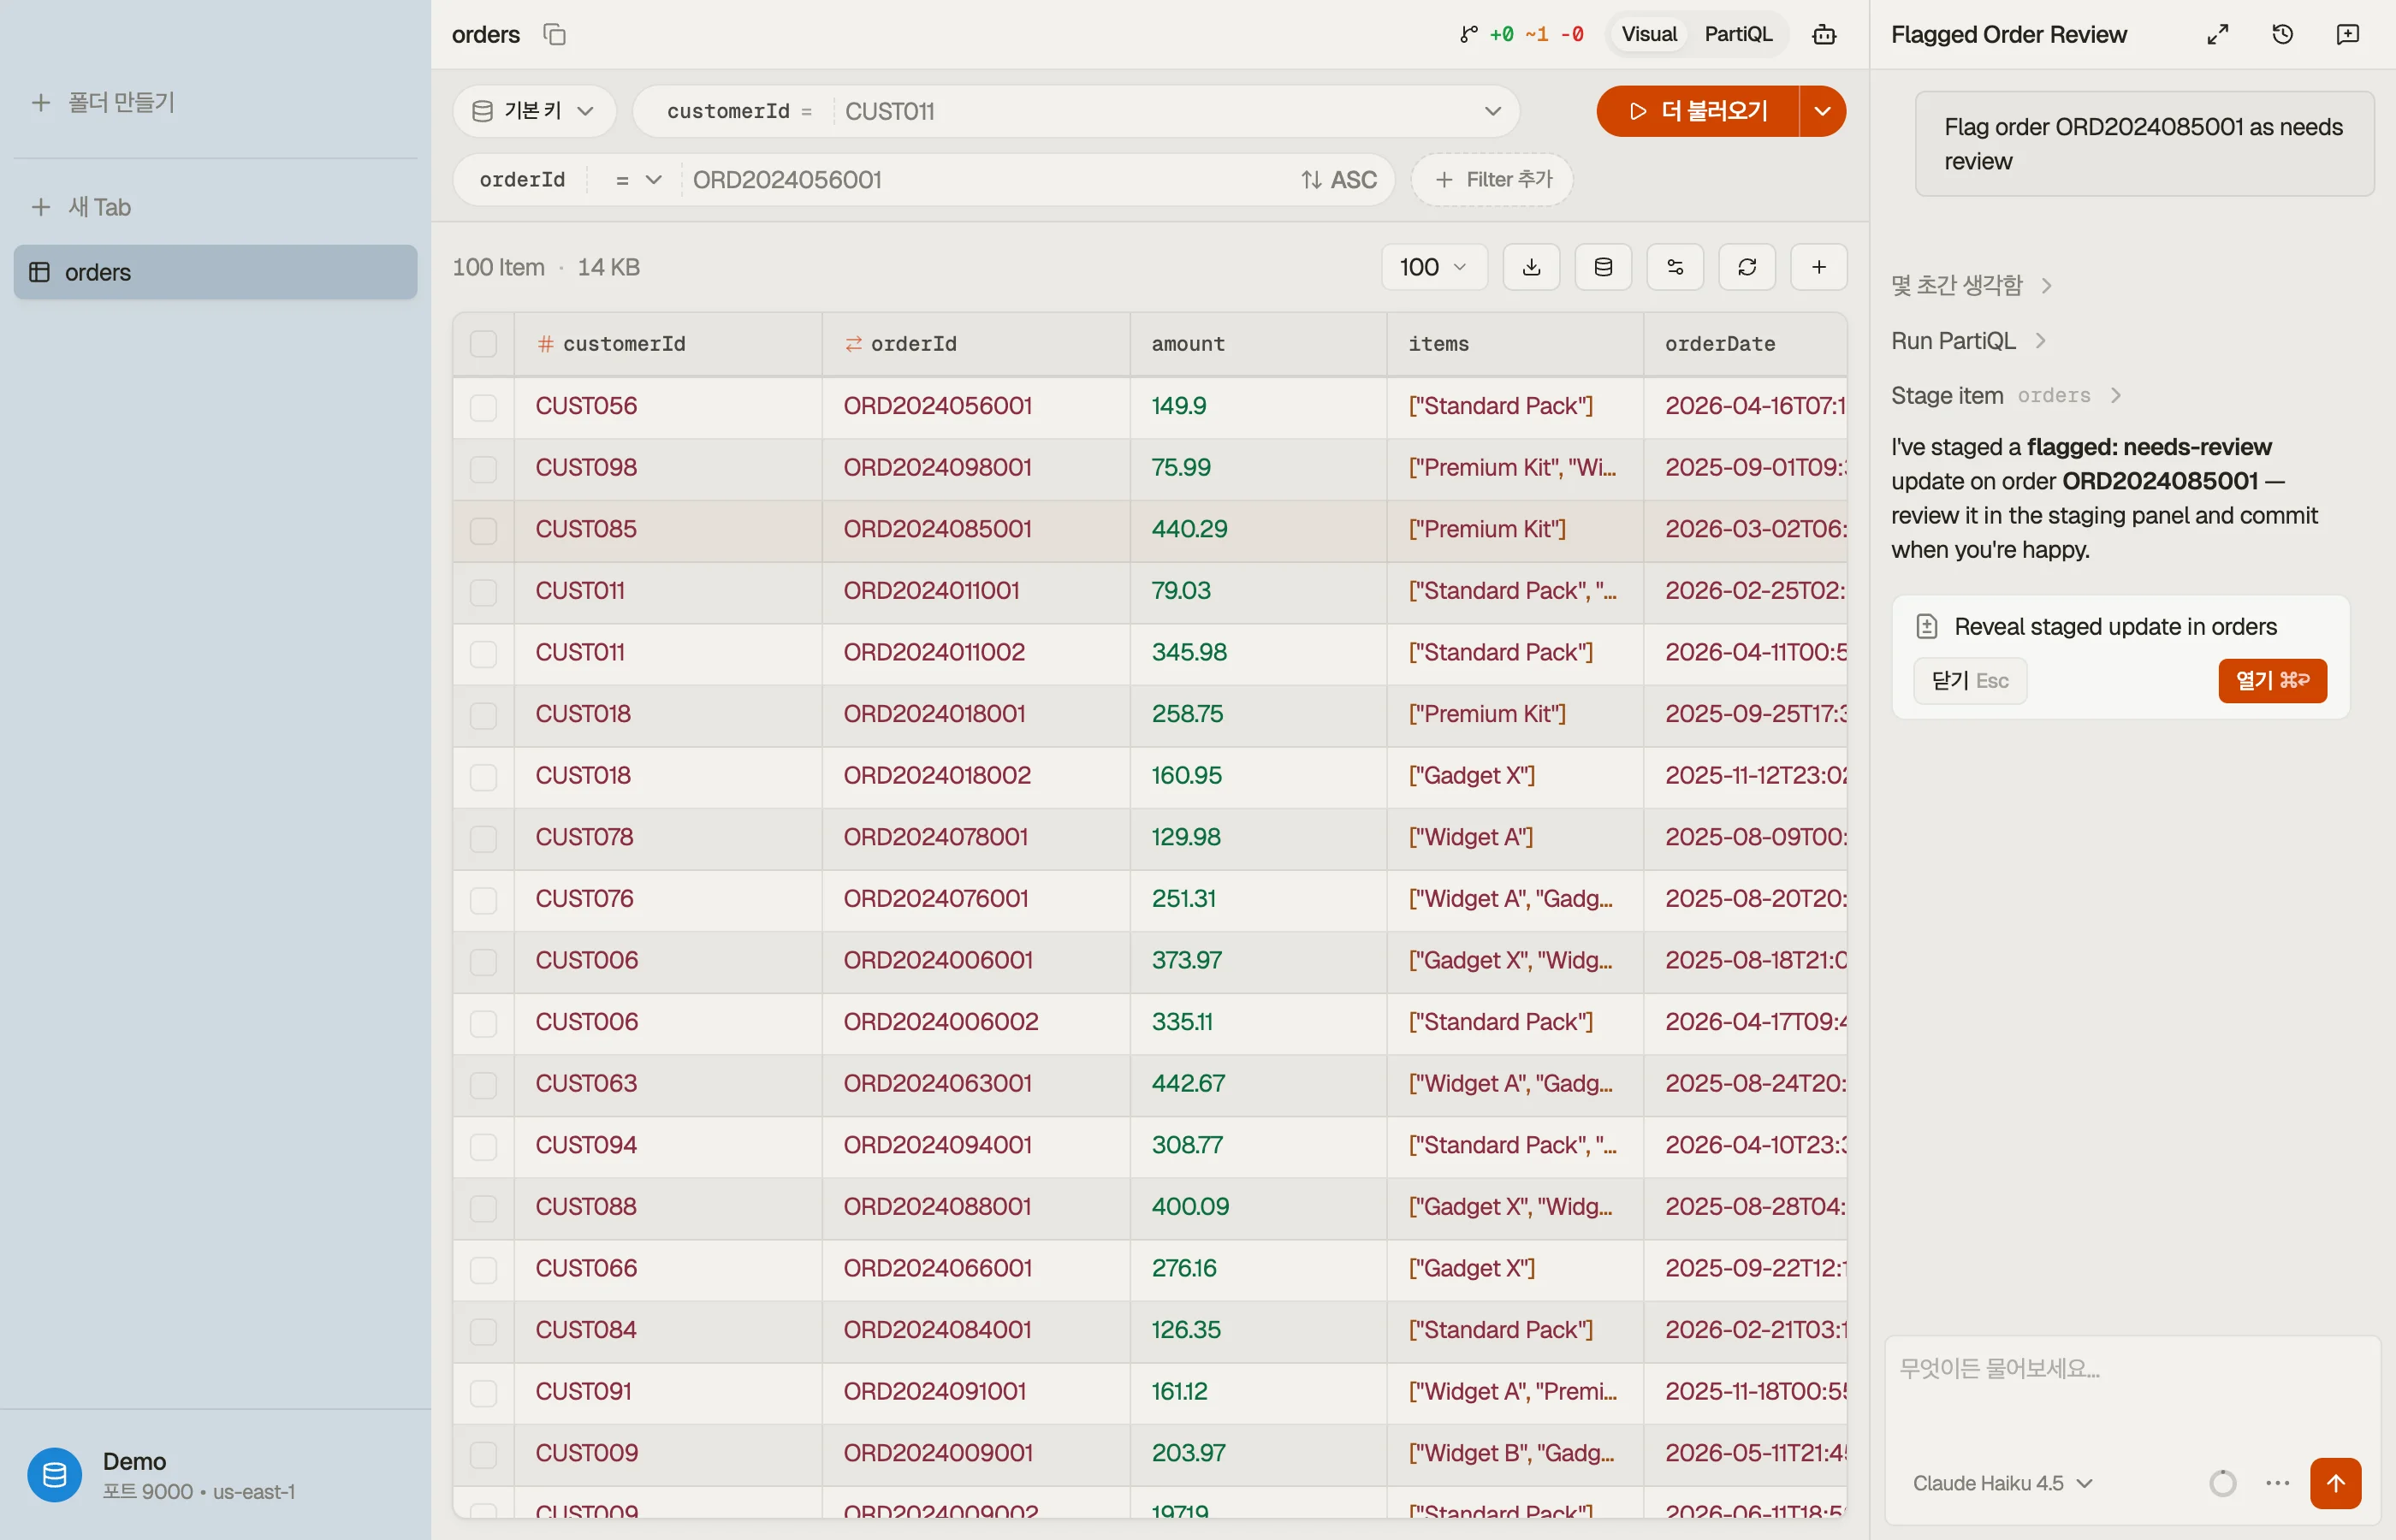Screen dimensions: 2396x1540
Task: Select orders tab in sidebar
Action: 215,272
